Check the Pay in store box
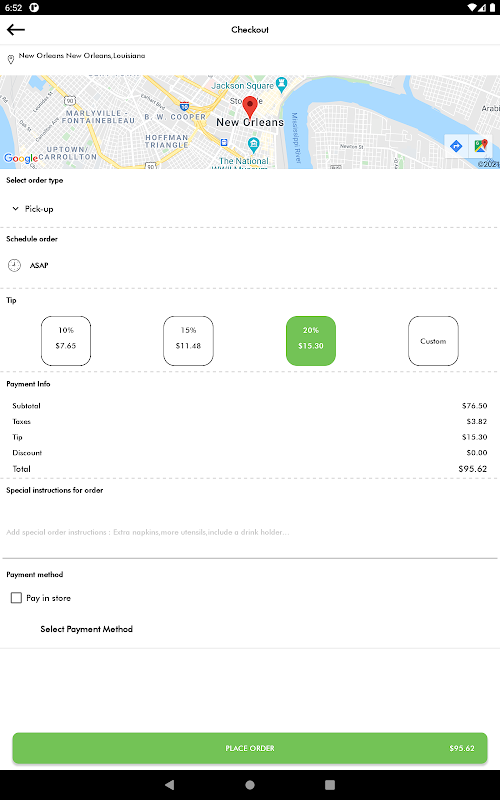The image size is (500, 800). click(16, 598)
